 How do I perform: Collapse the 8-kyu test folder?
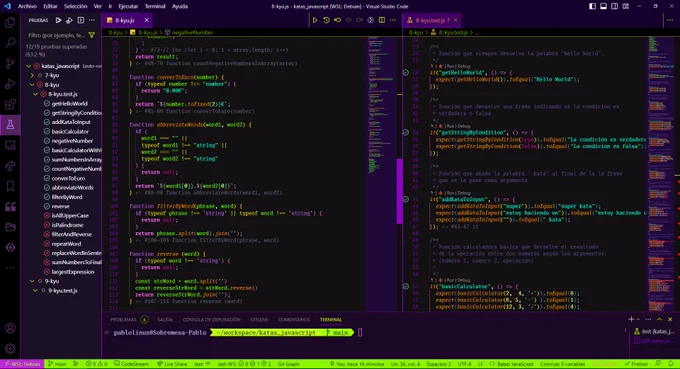[32, 85]
